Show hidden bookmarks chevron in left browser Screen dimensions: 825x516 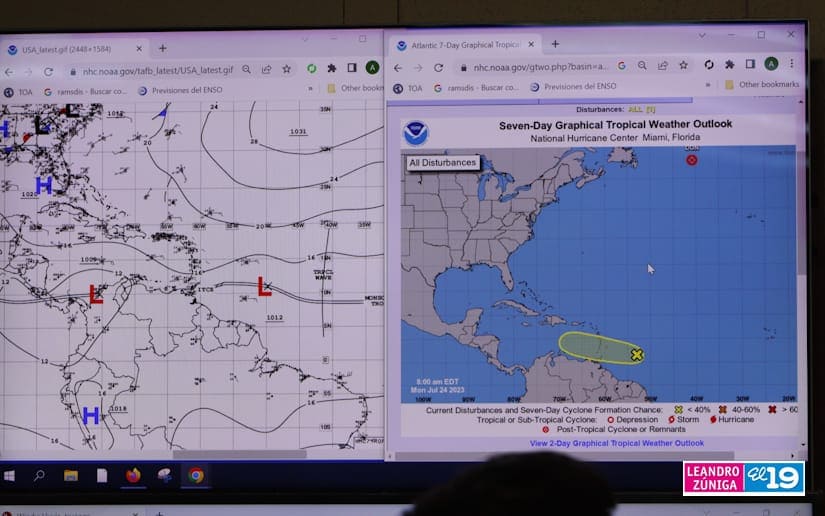[310, 89]
